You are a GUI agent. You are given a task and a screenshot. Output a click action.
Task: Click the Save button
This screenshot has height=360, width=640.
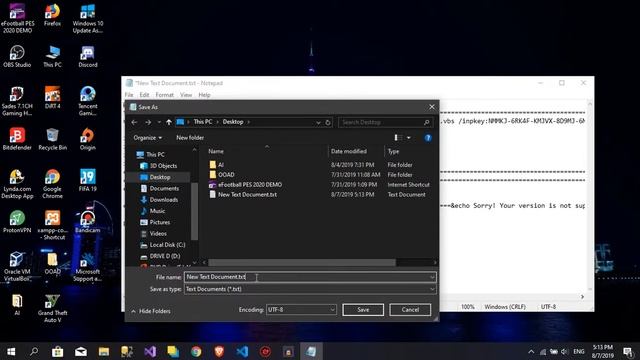(363, 310)
